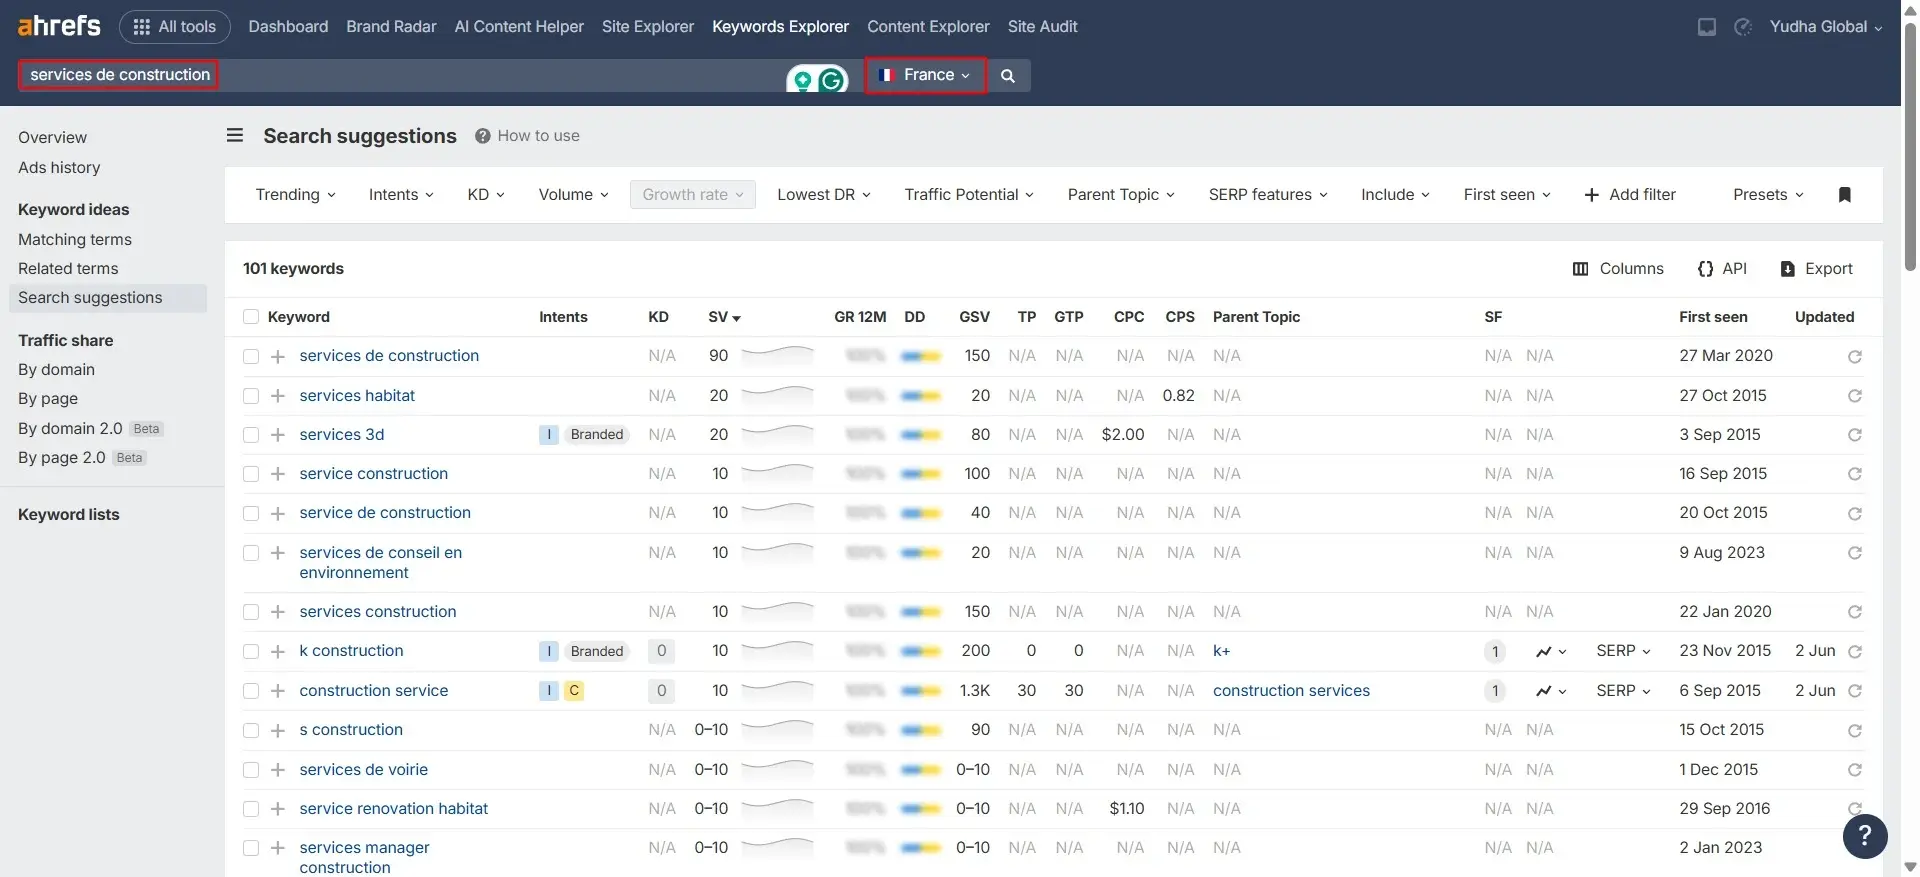Open Site Explorer
1920x877 pixels.
pos(648,27)
